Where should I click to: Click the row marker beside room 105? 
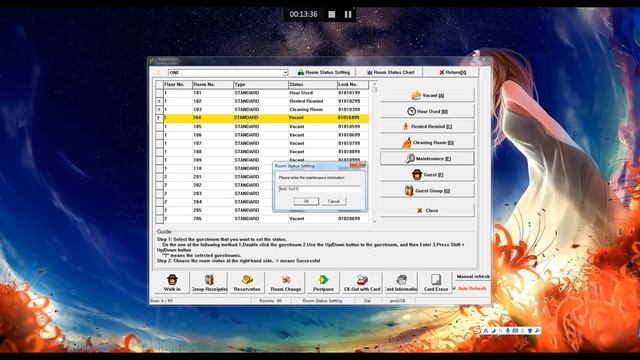(159, 127)
